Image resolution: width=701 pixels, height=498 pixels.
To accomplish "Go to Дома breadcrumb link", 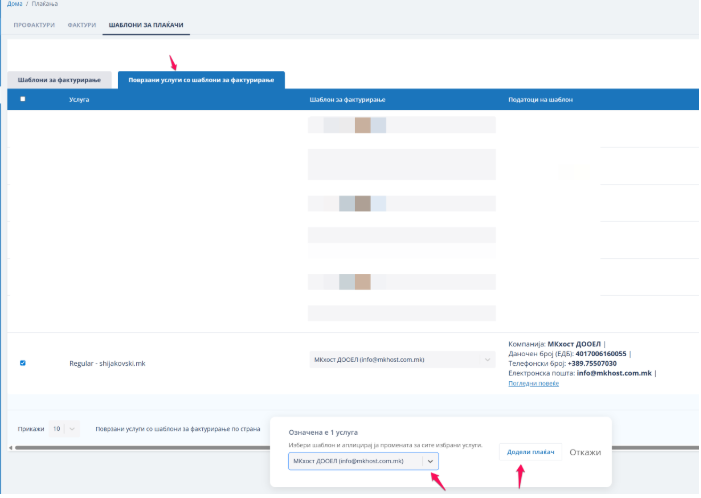I will click(x=14, y=4).
